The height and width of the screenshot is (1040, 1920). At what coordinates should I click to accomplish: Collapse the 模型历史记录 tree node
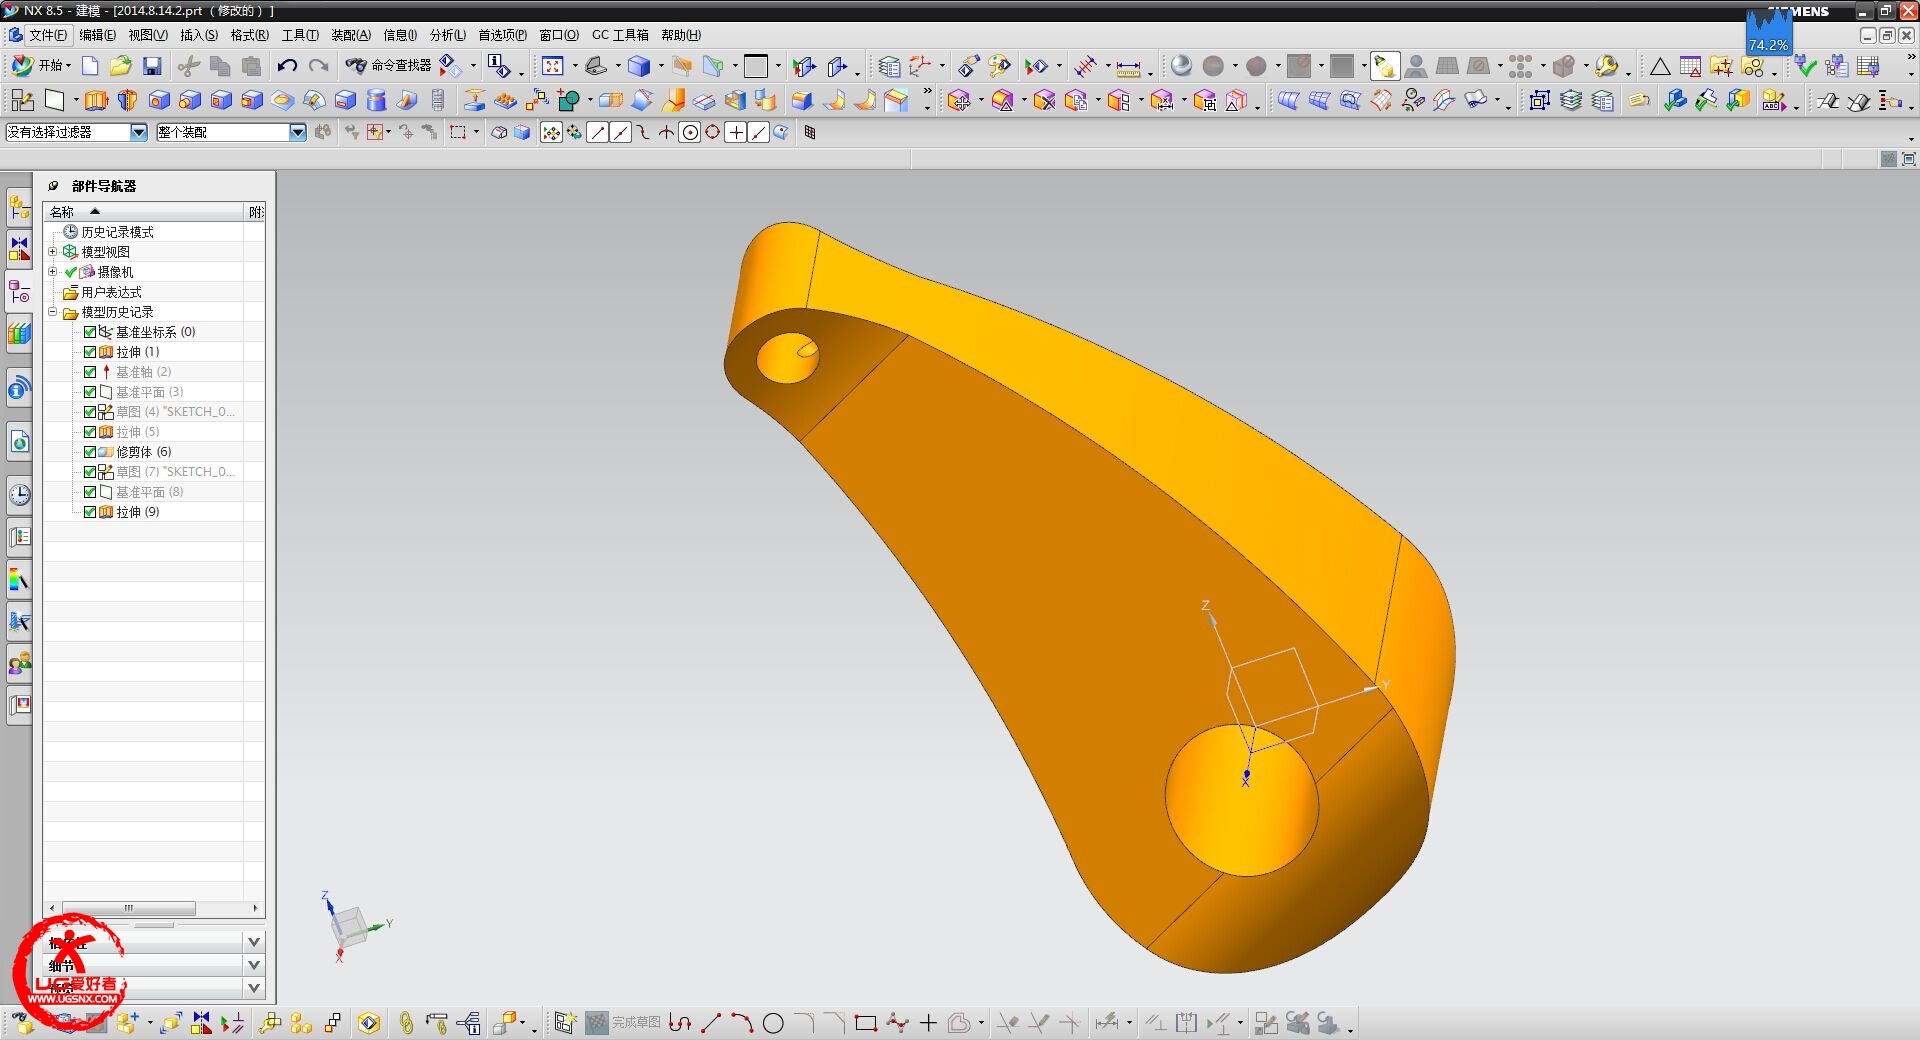53,312
